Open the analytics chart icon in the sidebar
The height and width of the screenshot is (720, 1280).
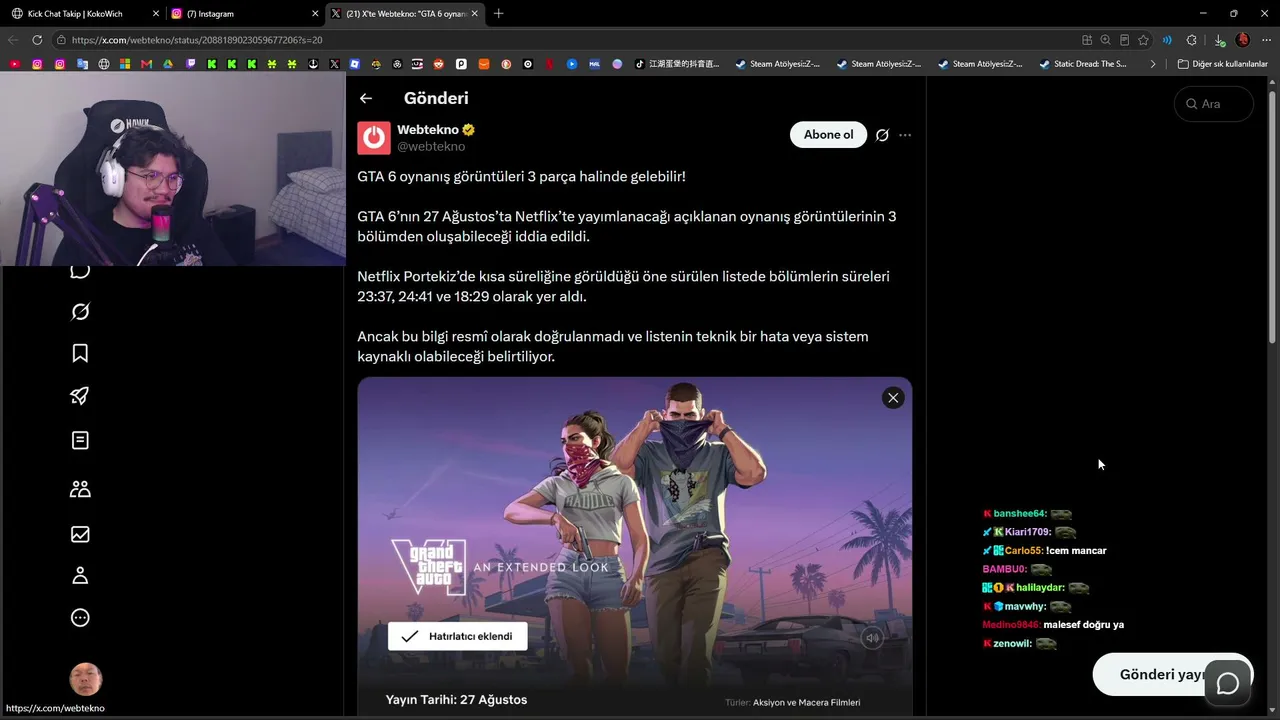[81, 534]
